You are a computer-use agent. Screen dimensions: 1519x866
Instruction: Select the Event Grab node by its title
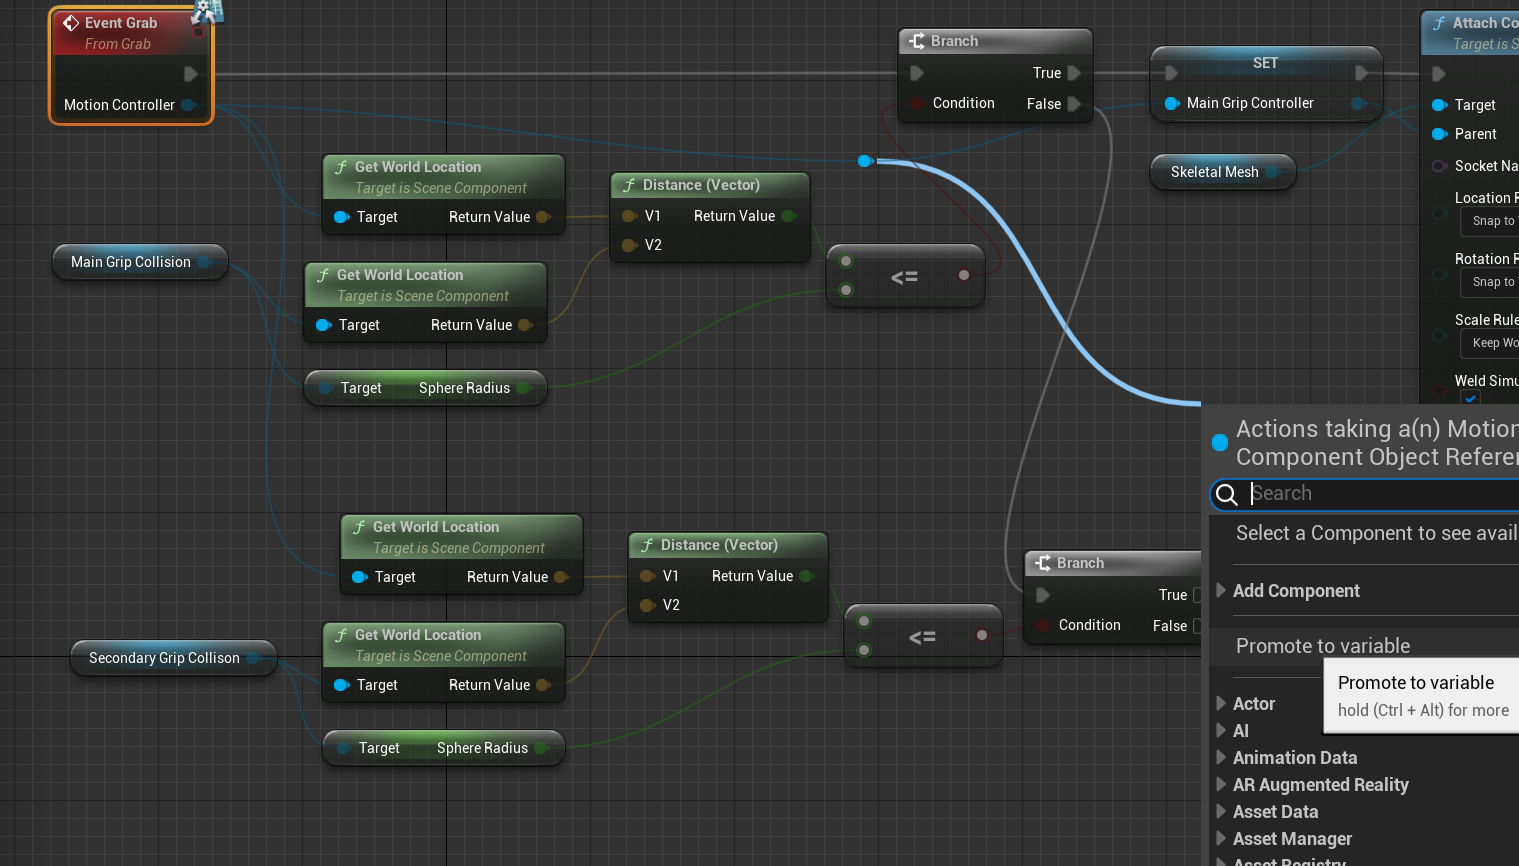click(121, 23)
